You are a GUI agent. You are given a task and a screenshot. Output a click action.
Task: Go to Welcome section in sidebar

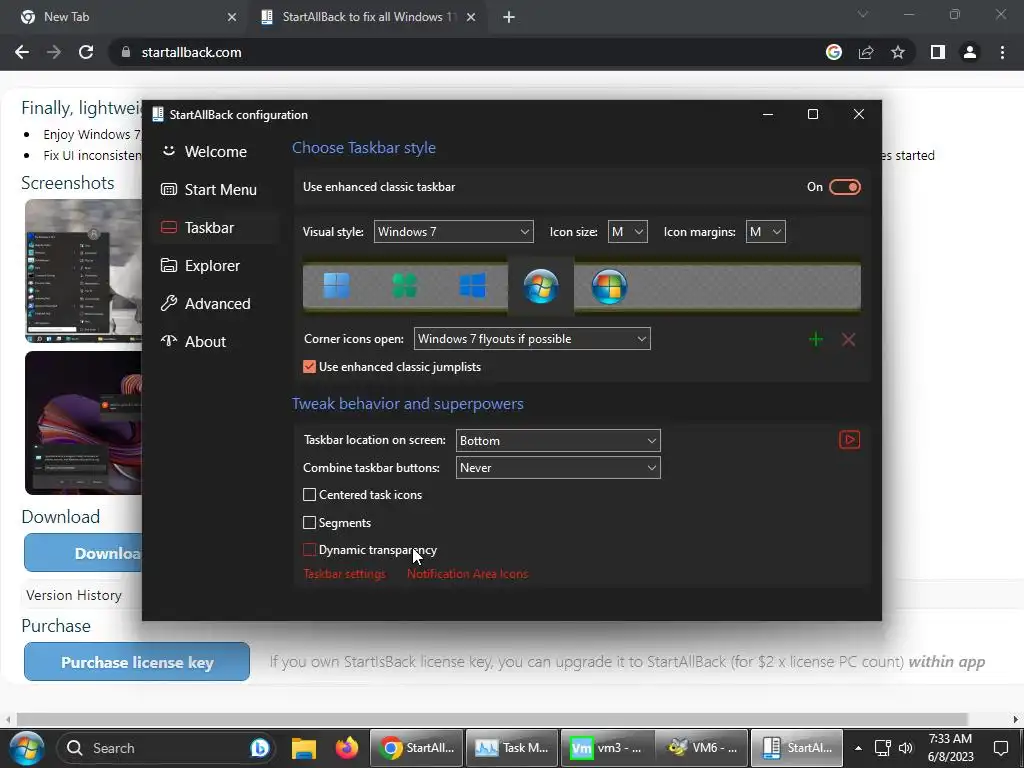[x=215, y=152]
